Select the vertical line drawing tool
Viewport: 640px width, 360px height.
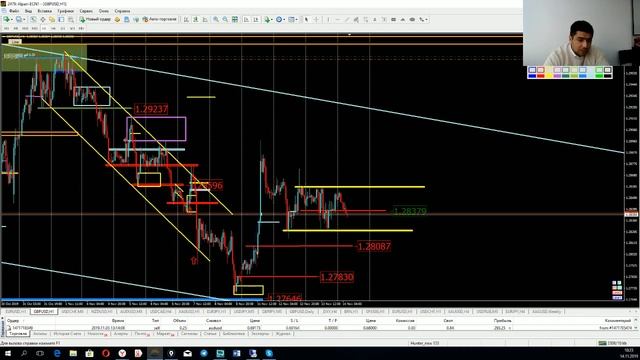[328, 20]
